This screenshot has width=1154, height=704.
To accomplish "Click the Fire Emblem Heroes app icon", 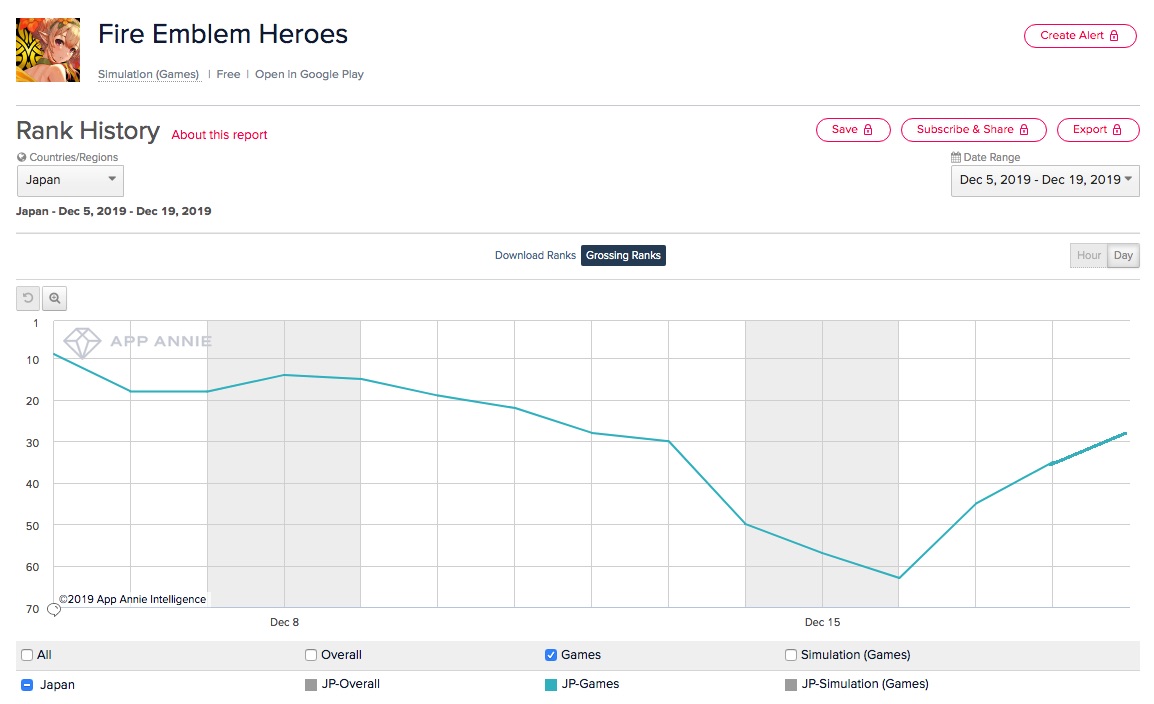I will 48,50.
